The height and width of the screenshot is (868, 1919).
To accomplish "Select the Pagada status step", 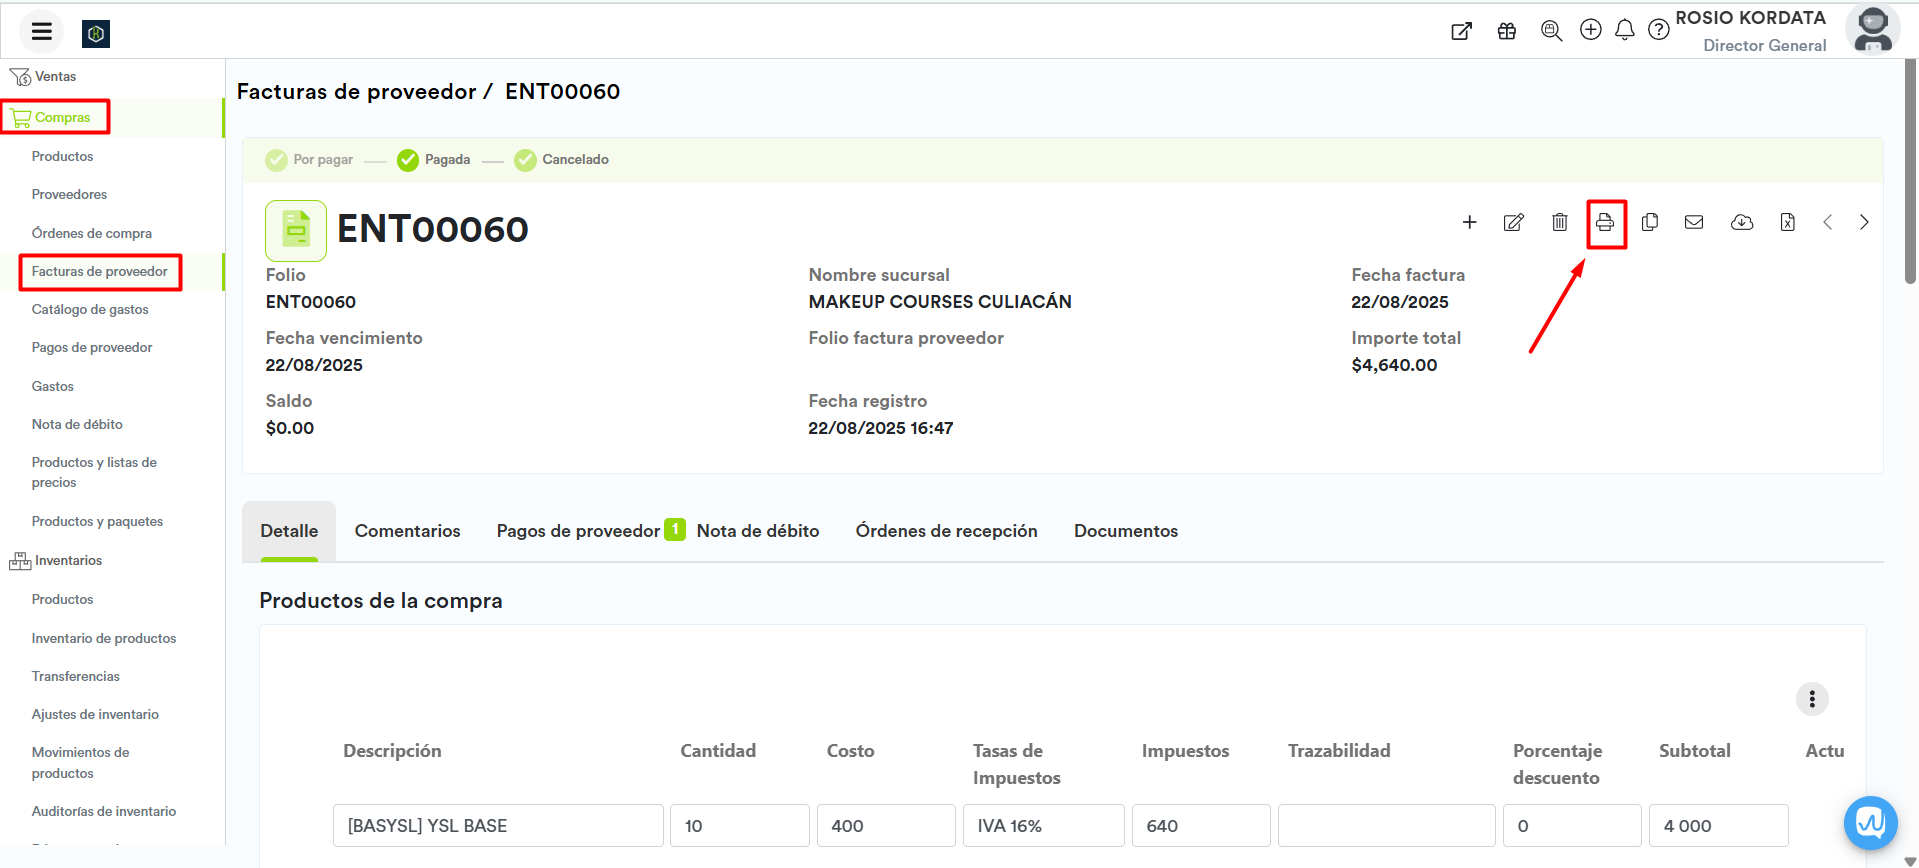I will [434, 160].
